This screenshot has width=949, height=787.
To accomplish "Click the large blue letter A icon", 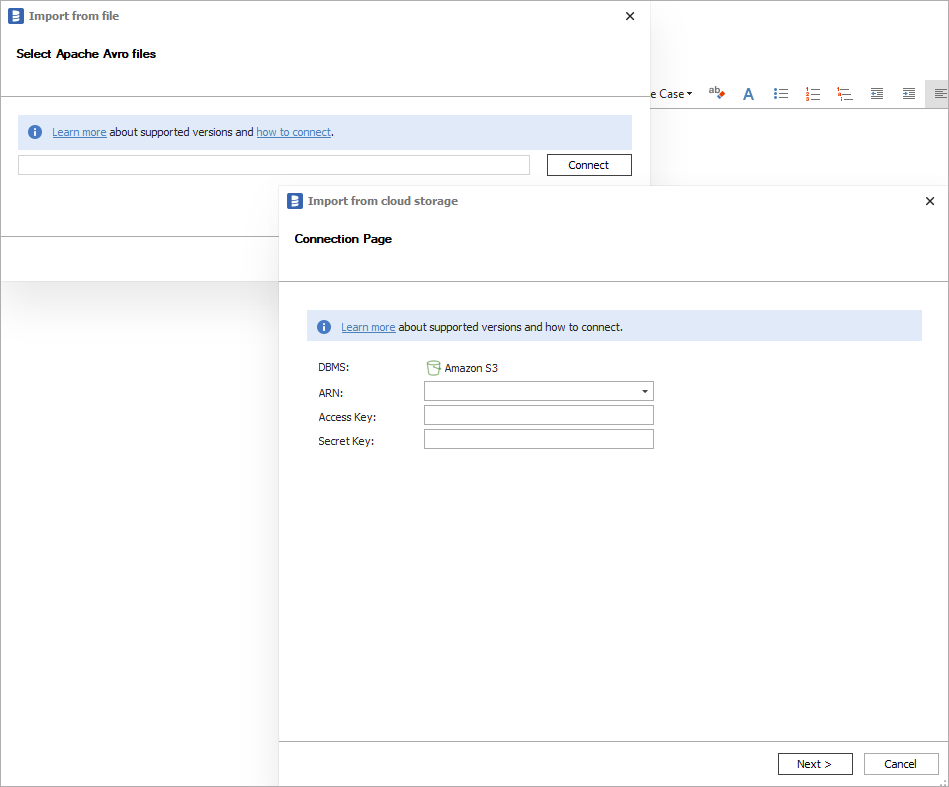I will point(748,94).
